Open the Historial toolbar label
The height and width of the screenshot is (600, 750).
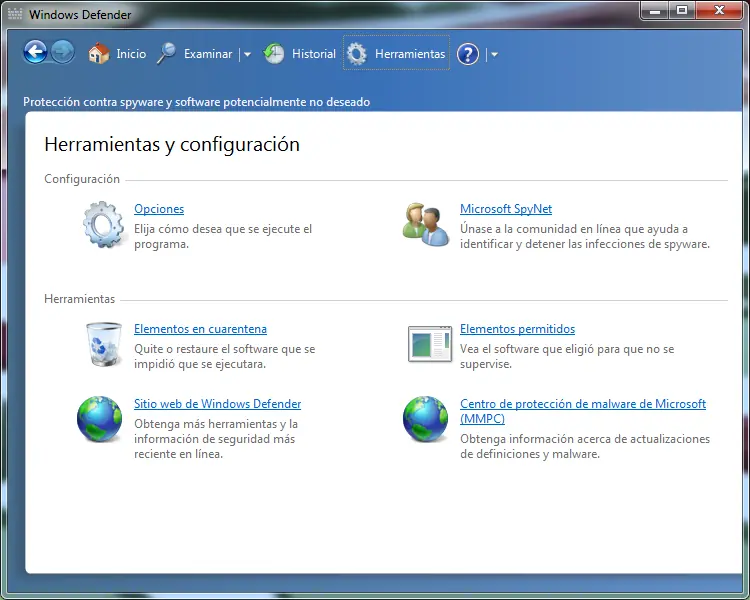coord(314,54)
